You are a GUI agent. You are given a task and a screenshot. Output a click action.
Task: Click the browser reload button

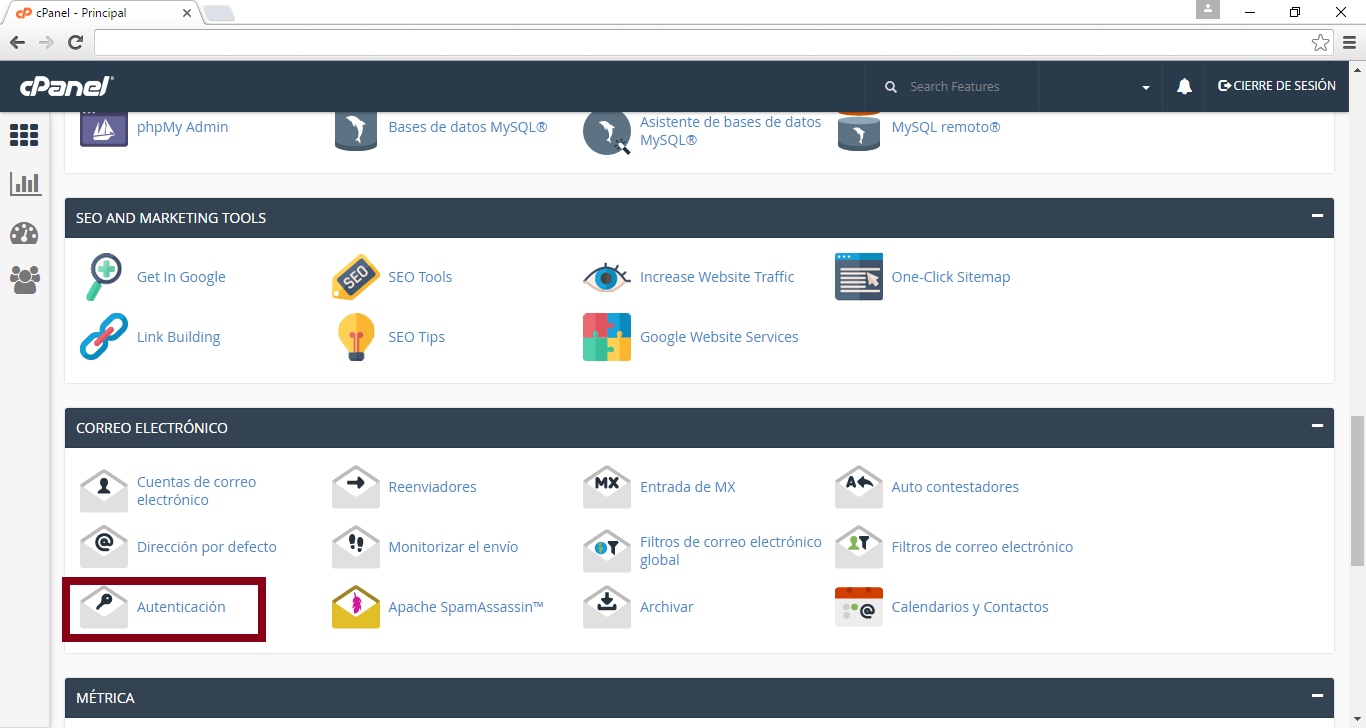tap(75, 42)
